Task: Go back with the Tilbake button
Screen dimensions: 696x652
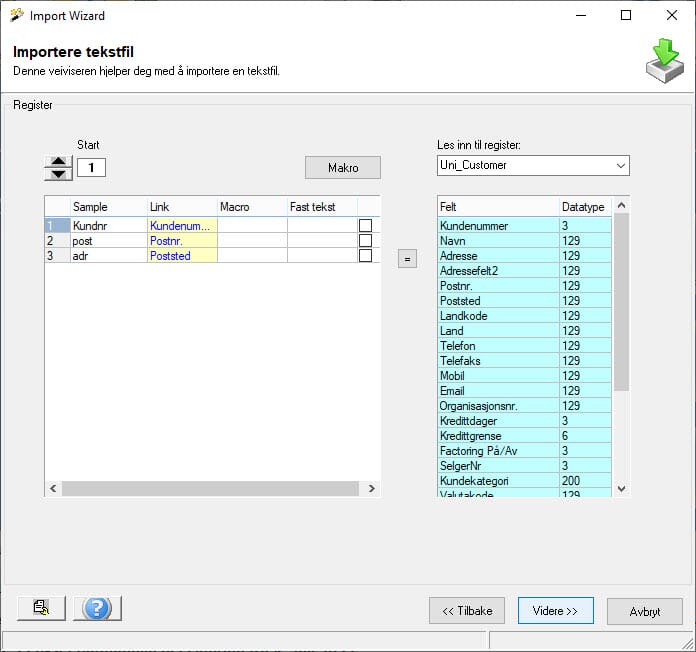Action: click(x=467, y=611)
